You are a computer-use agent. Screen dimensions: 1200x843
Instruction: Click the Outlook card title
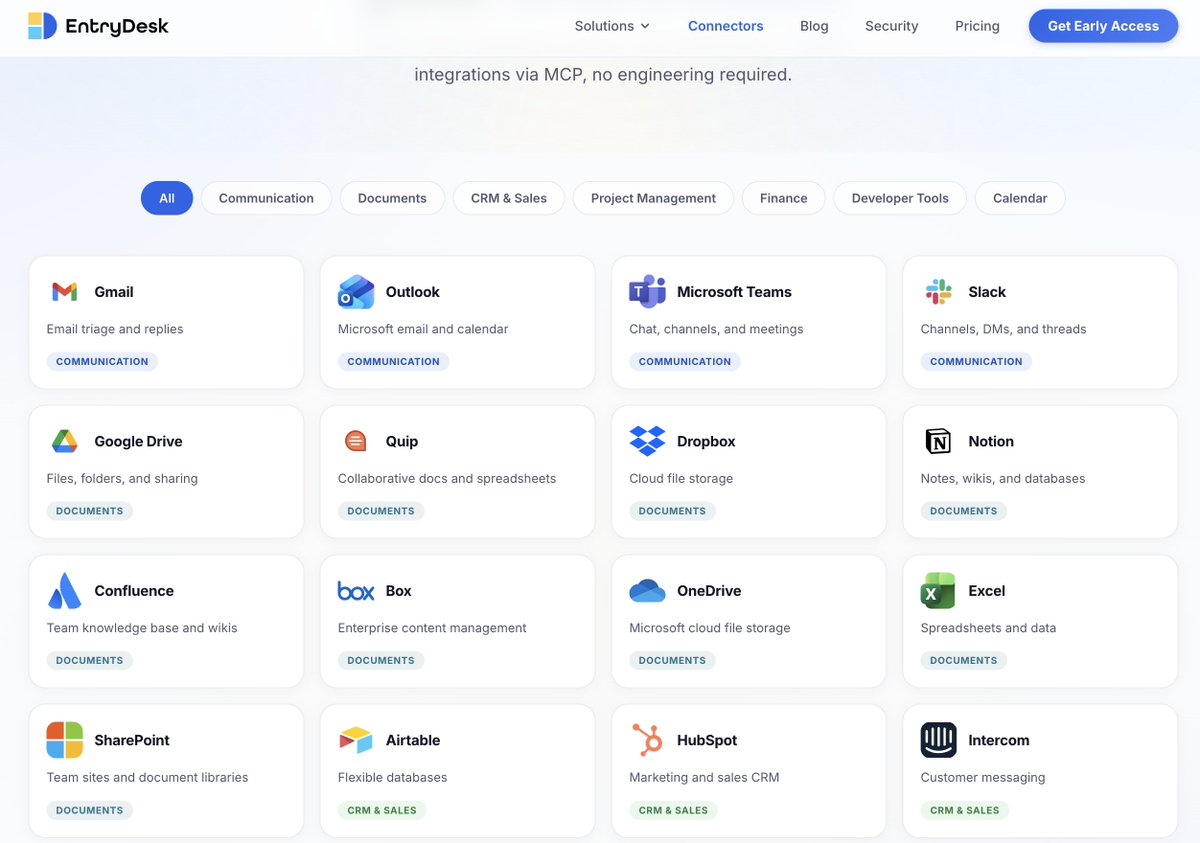coord(413,292)
